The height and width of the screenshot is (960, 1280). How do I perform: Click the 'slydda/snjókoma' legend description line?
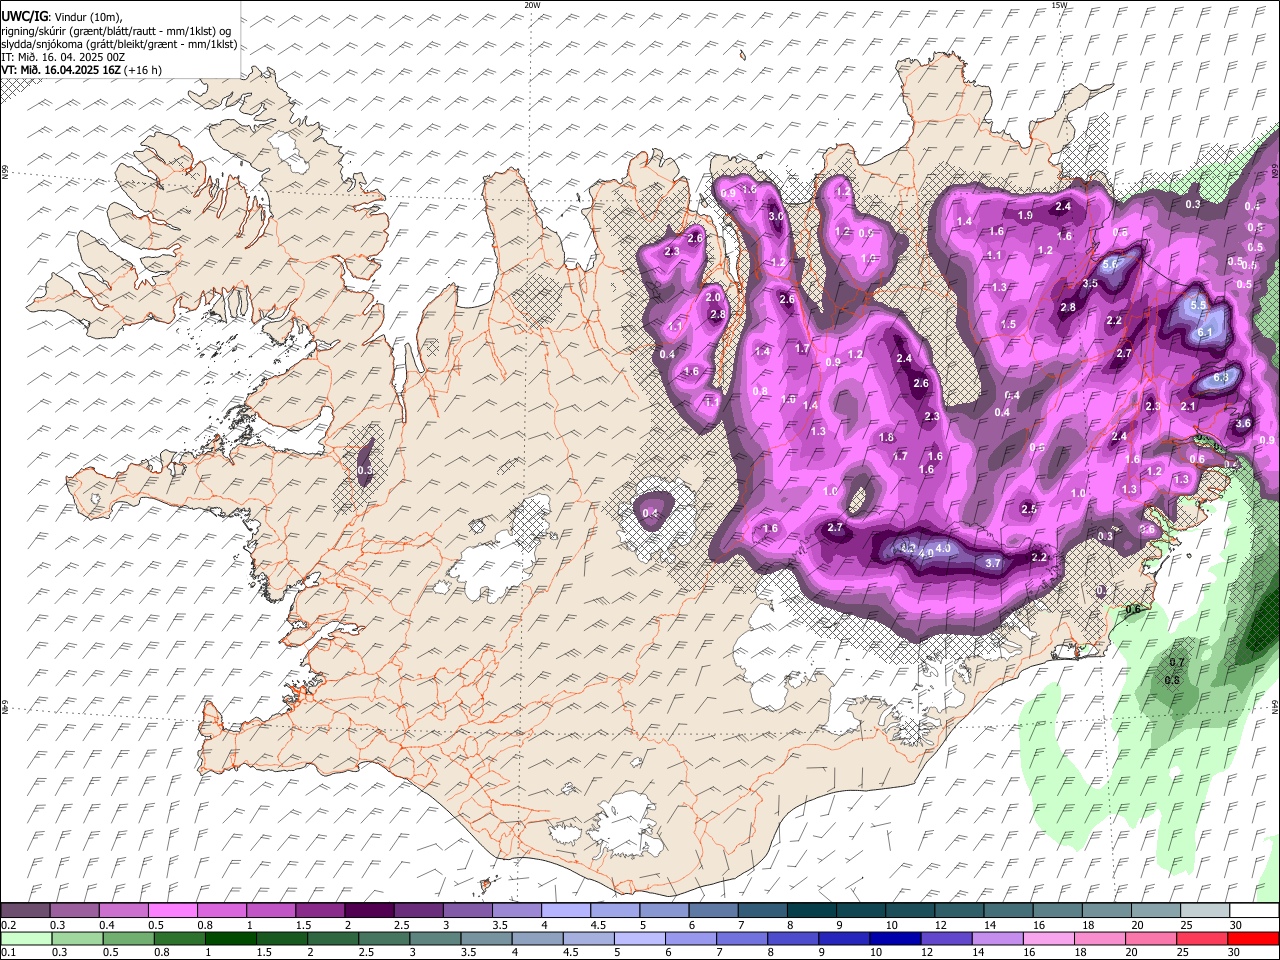[119, 44]
